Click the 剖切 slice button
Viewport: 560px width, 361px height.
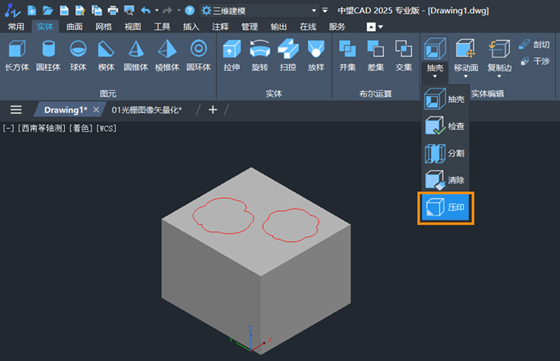(535, 44)
